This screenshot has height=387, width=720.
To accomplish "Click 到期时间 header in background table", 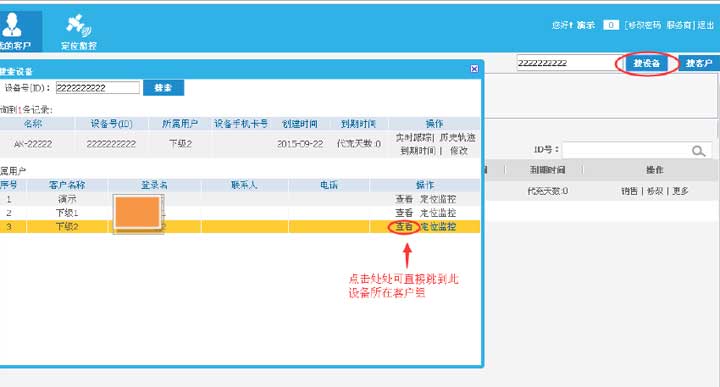I will (547, 170).
